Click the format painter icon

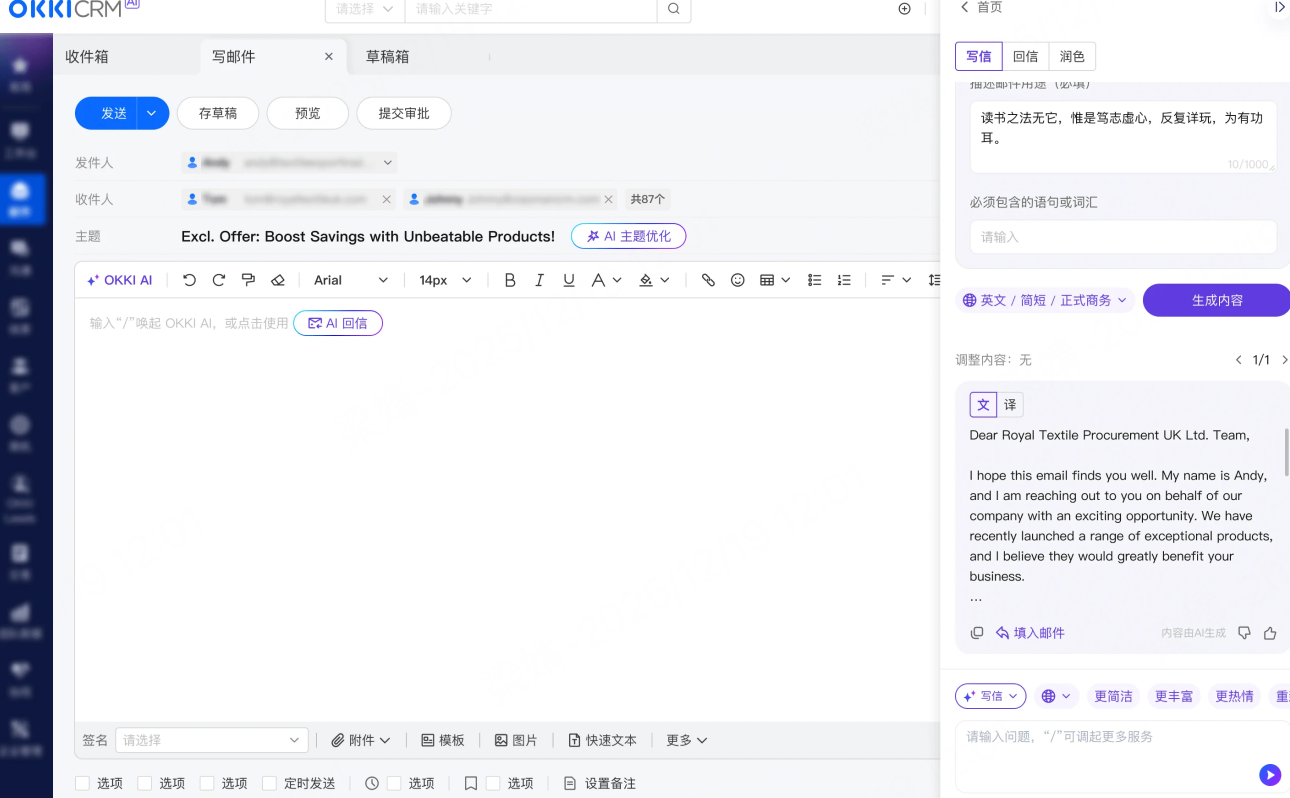[x=248, y=280]
